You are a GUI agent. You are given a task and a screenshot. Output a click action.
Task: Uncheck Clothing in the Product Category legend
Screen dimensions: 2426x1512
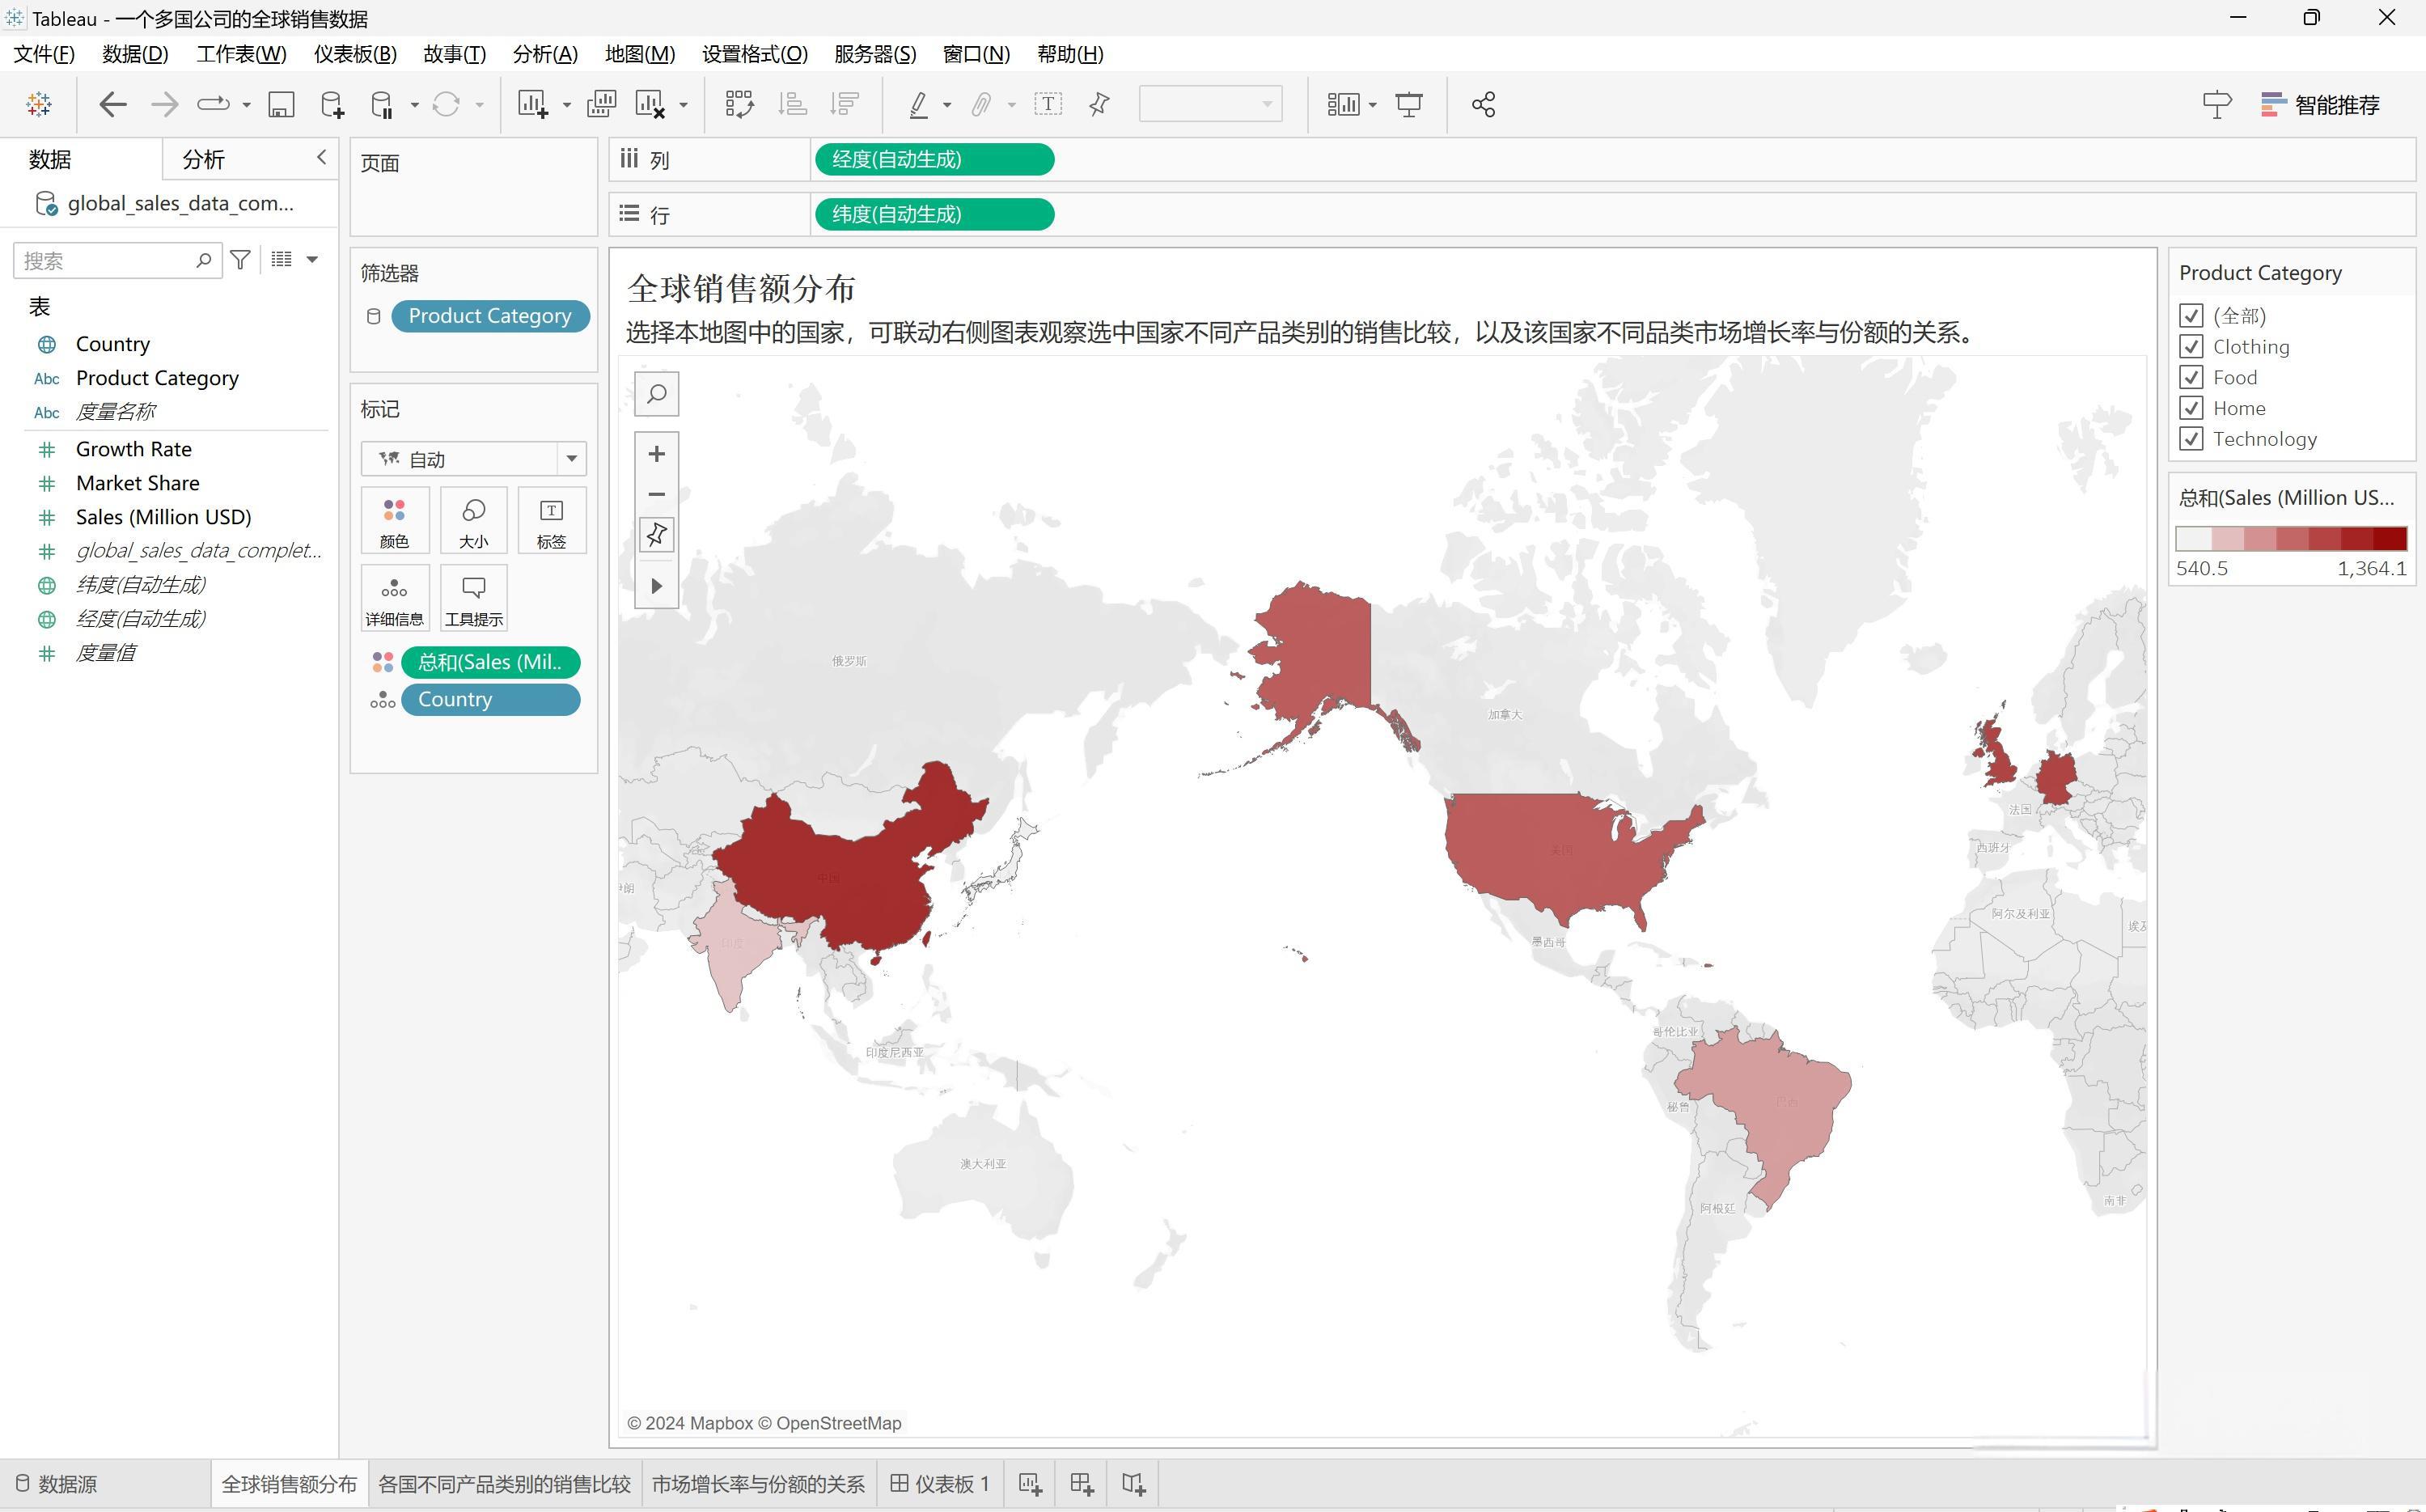coord(2191,346)
